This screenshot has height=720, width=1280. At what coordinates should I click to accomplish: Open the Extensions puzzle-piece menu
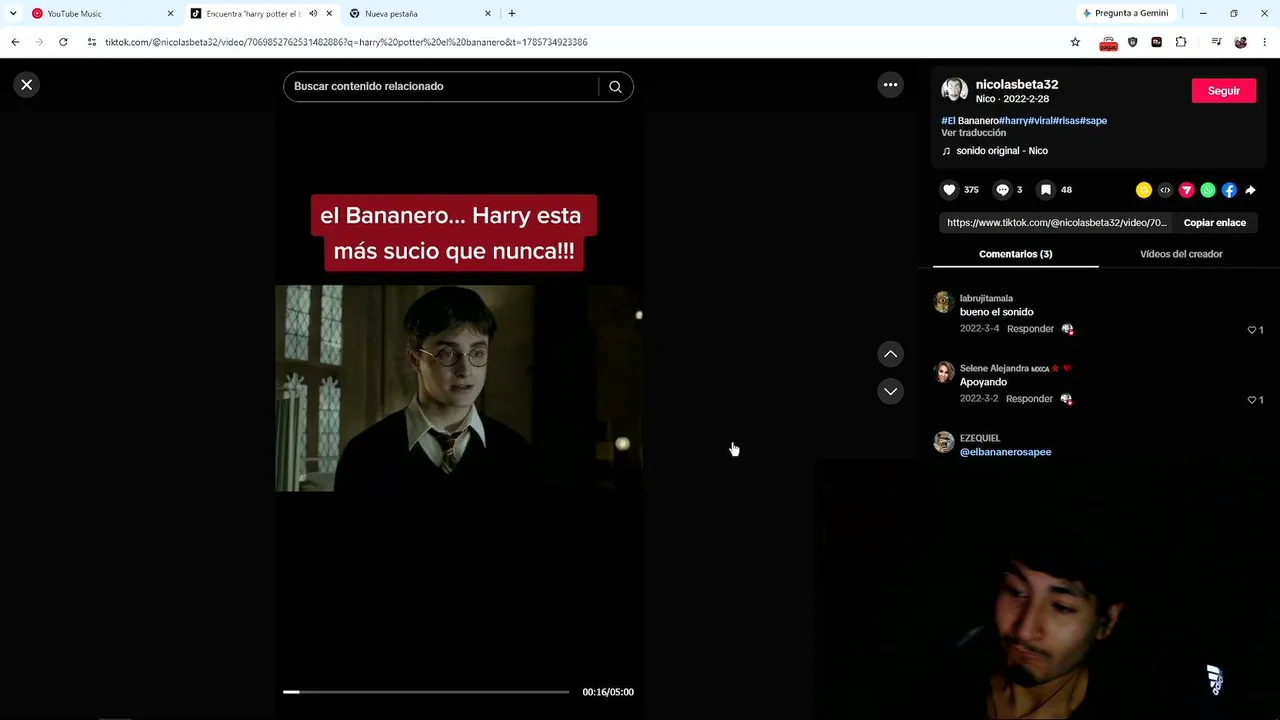click(1181, 42)
